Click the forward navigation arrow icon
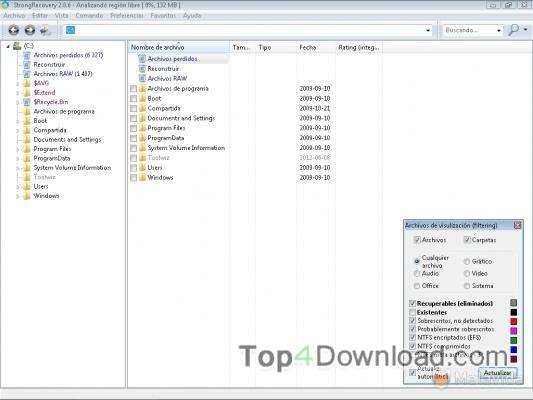This screenshot has height=400, width=533. click(30, 30)
